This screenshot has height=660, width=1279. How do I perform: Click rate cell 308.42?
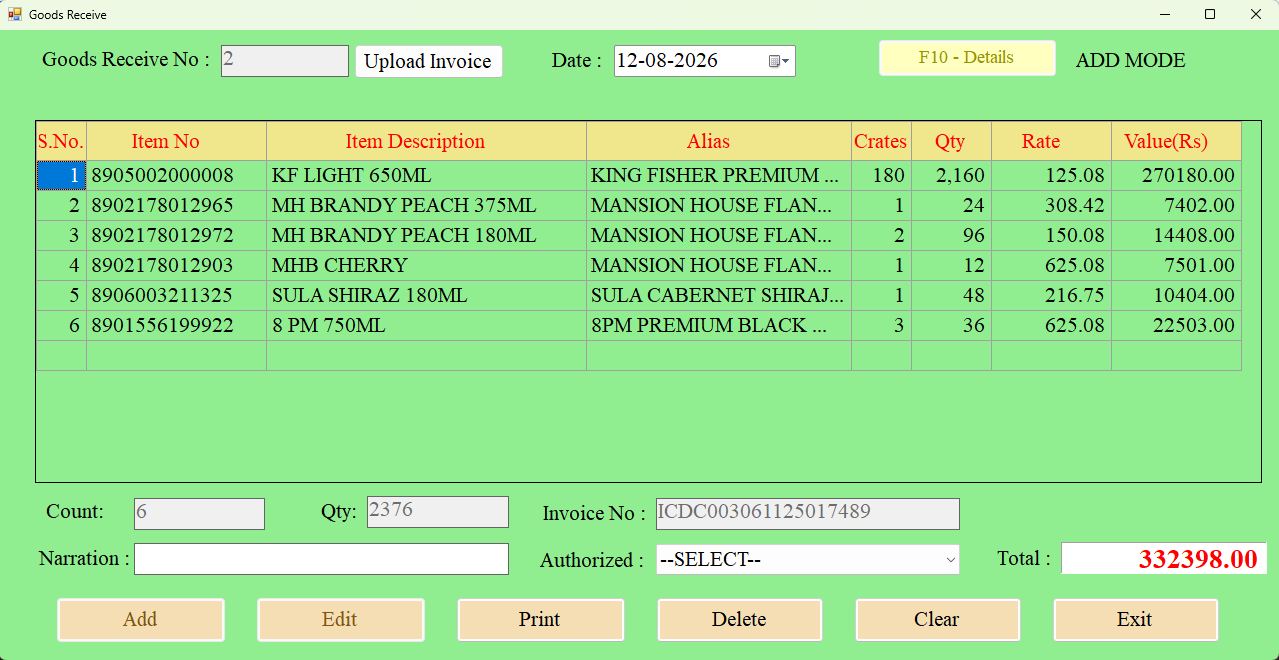pos(1051,206)
